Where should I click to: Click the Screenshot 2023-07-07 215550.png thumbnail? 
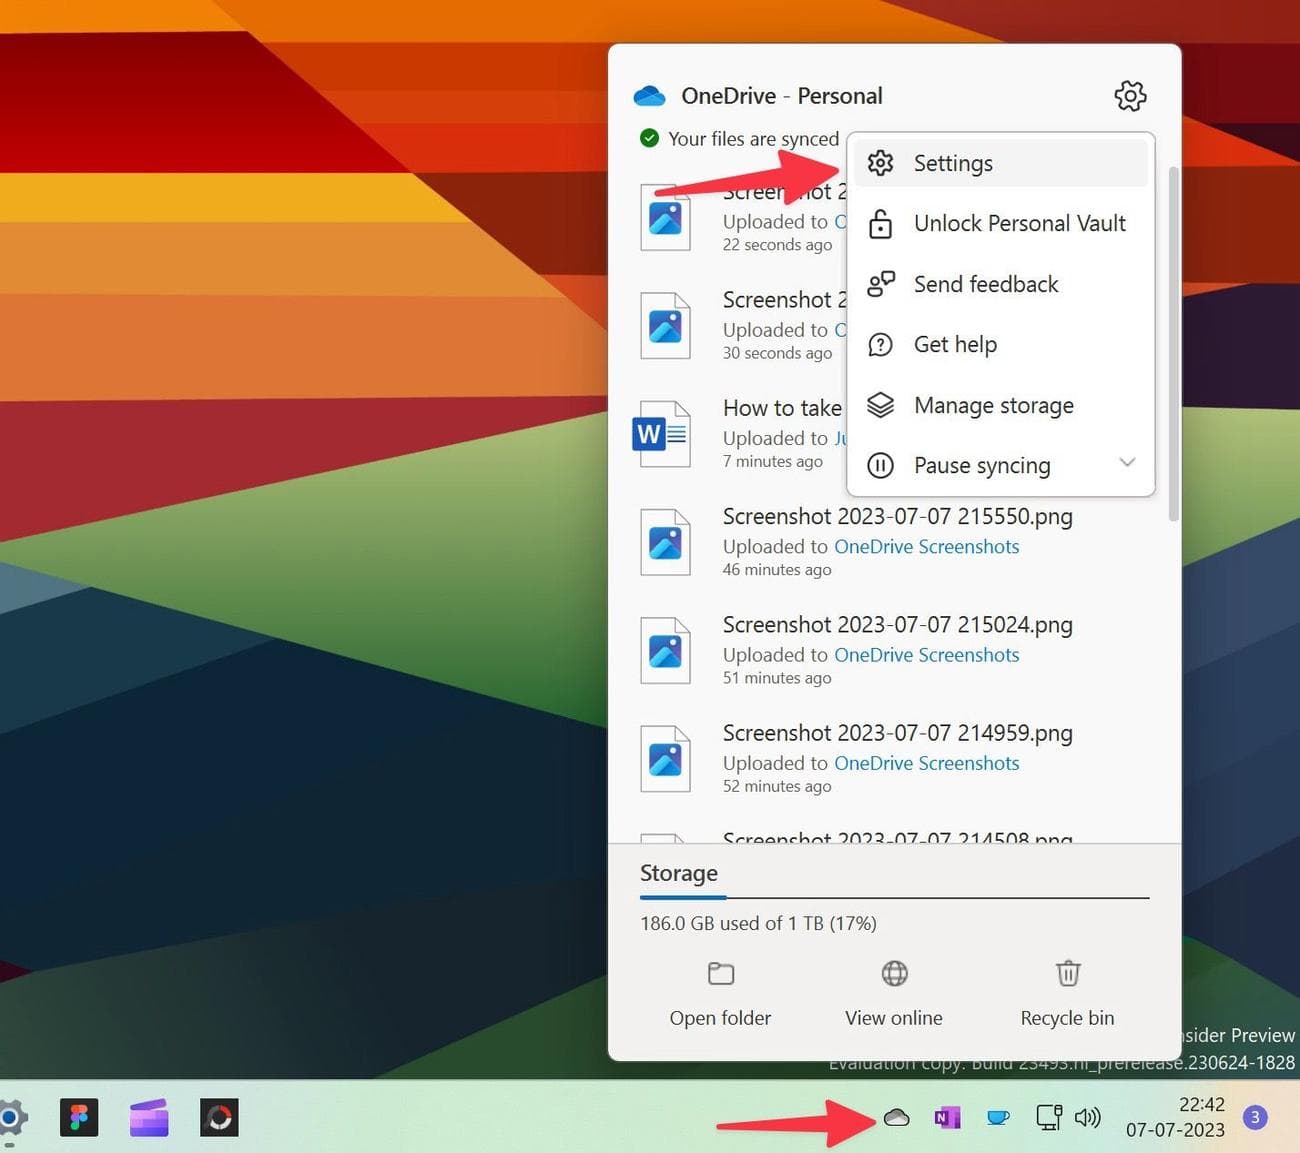(x=665, y=541)
